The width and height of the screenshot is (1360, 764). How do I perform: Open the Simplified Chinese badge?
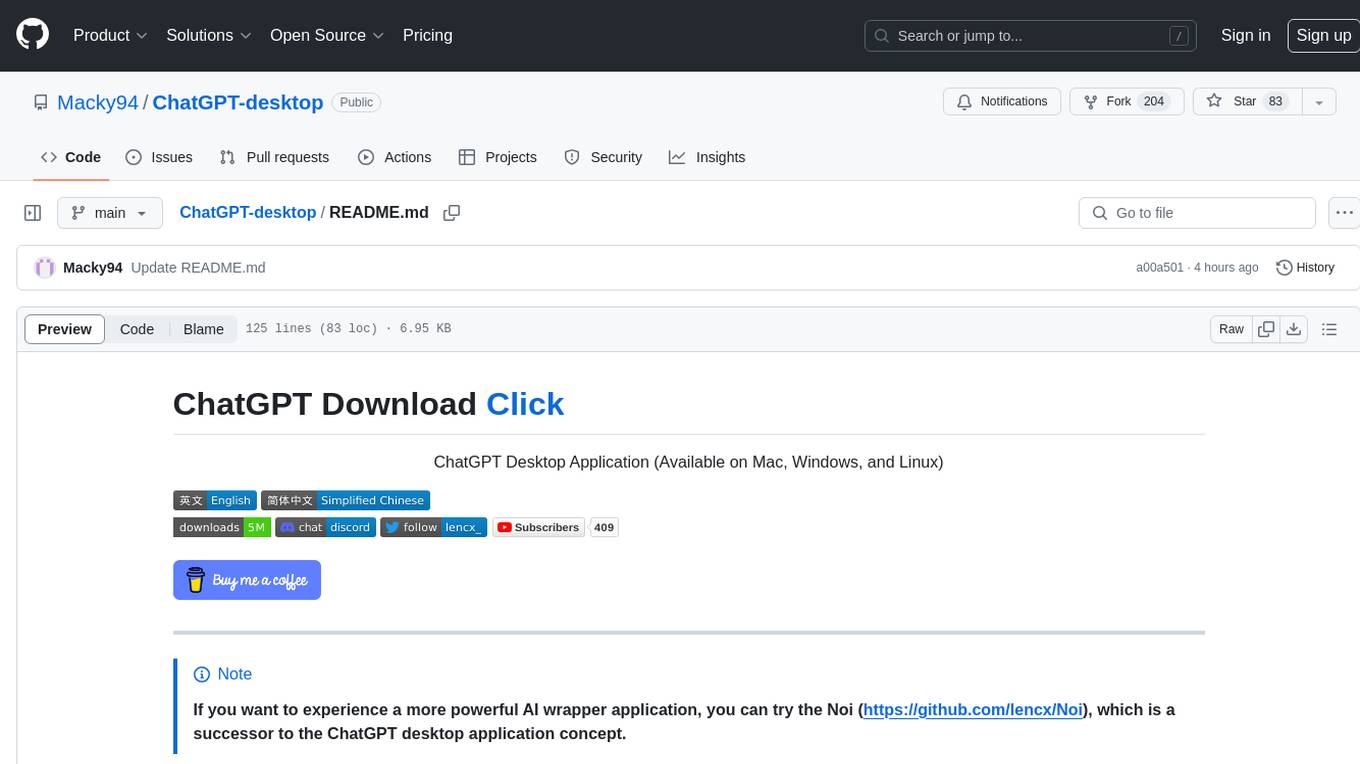coord(345,500)
